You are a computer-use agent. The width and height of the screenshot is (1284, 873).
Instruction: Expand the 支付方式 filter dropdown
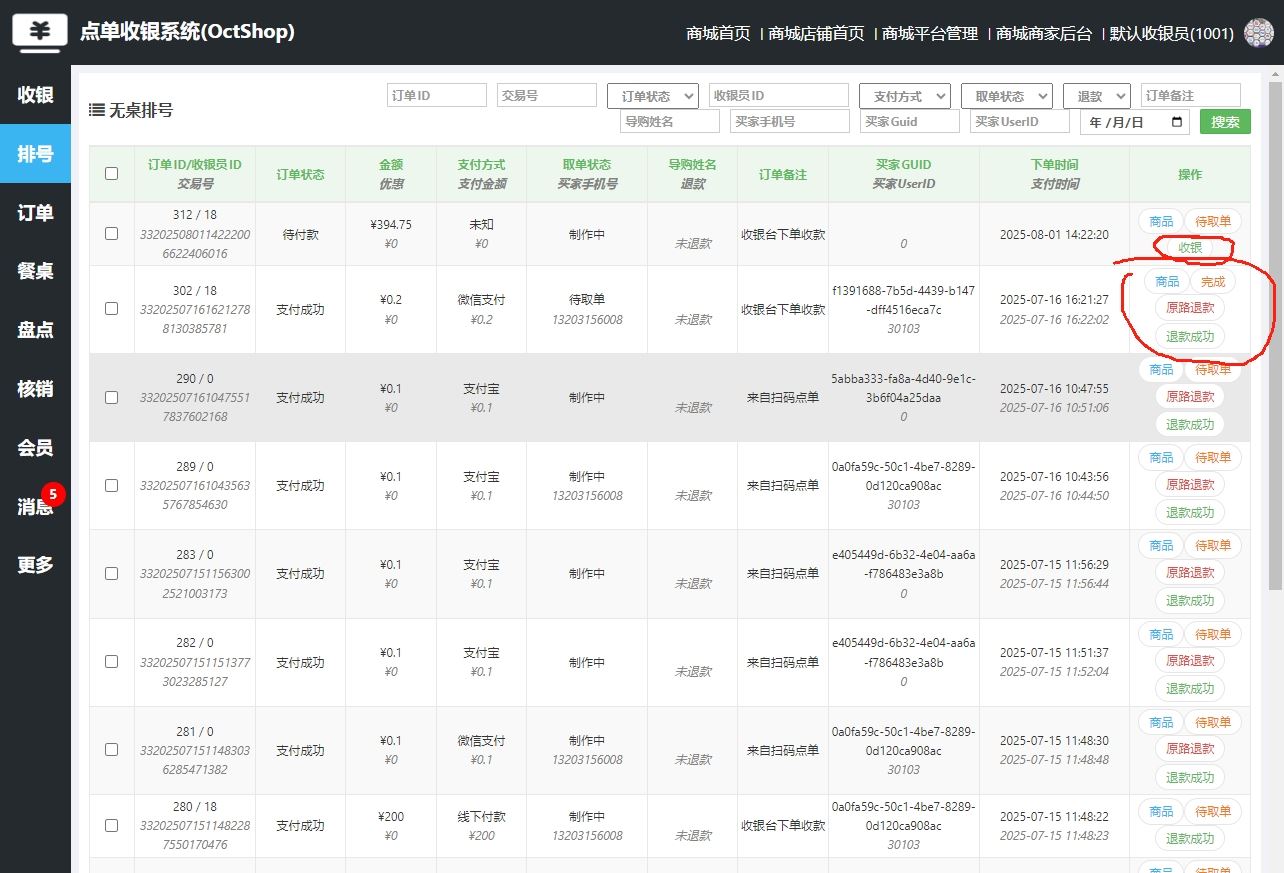click(x=905, y=96)
